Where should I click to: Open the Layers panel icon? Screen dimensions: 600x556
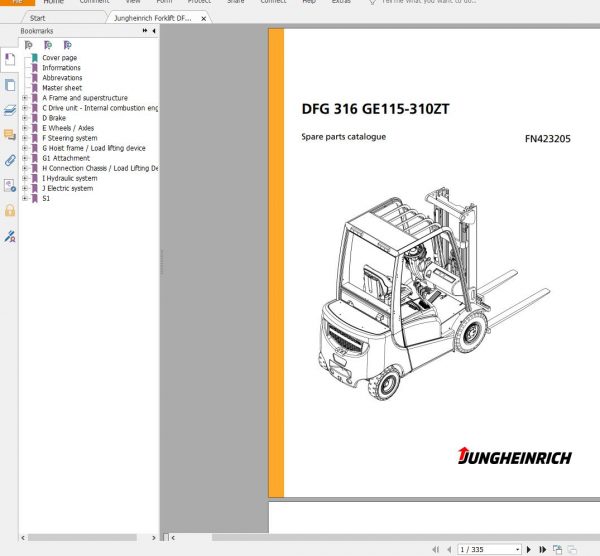9,109
